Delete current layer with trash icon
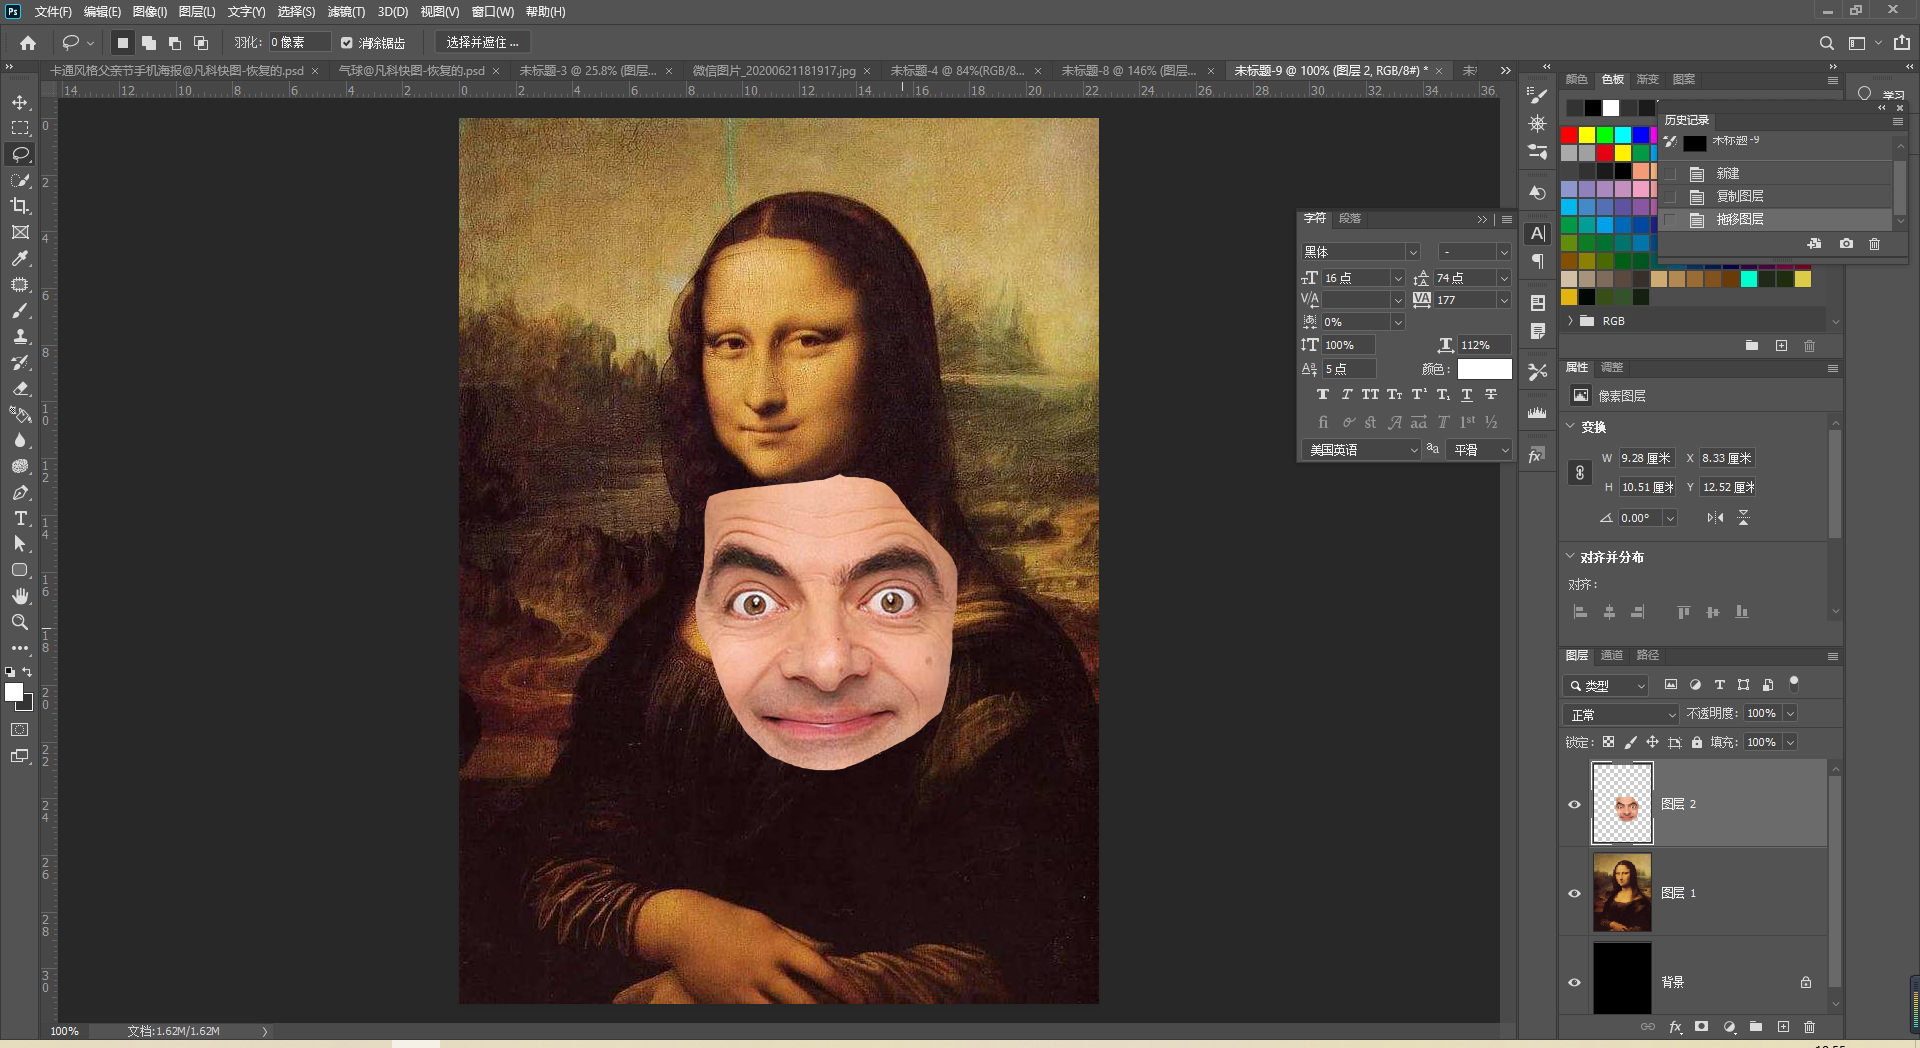The width and height of the screenshot is (1920, 1048). (1809, 1027)
